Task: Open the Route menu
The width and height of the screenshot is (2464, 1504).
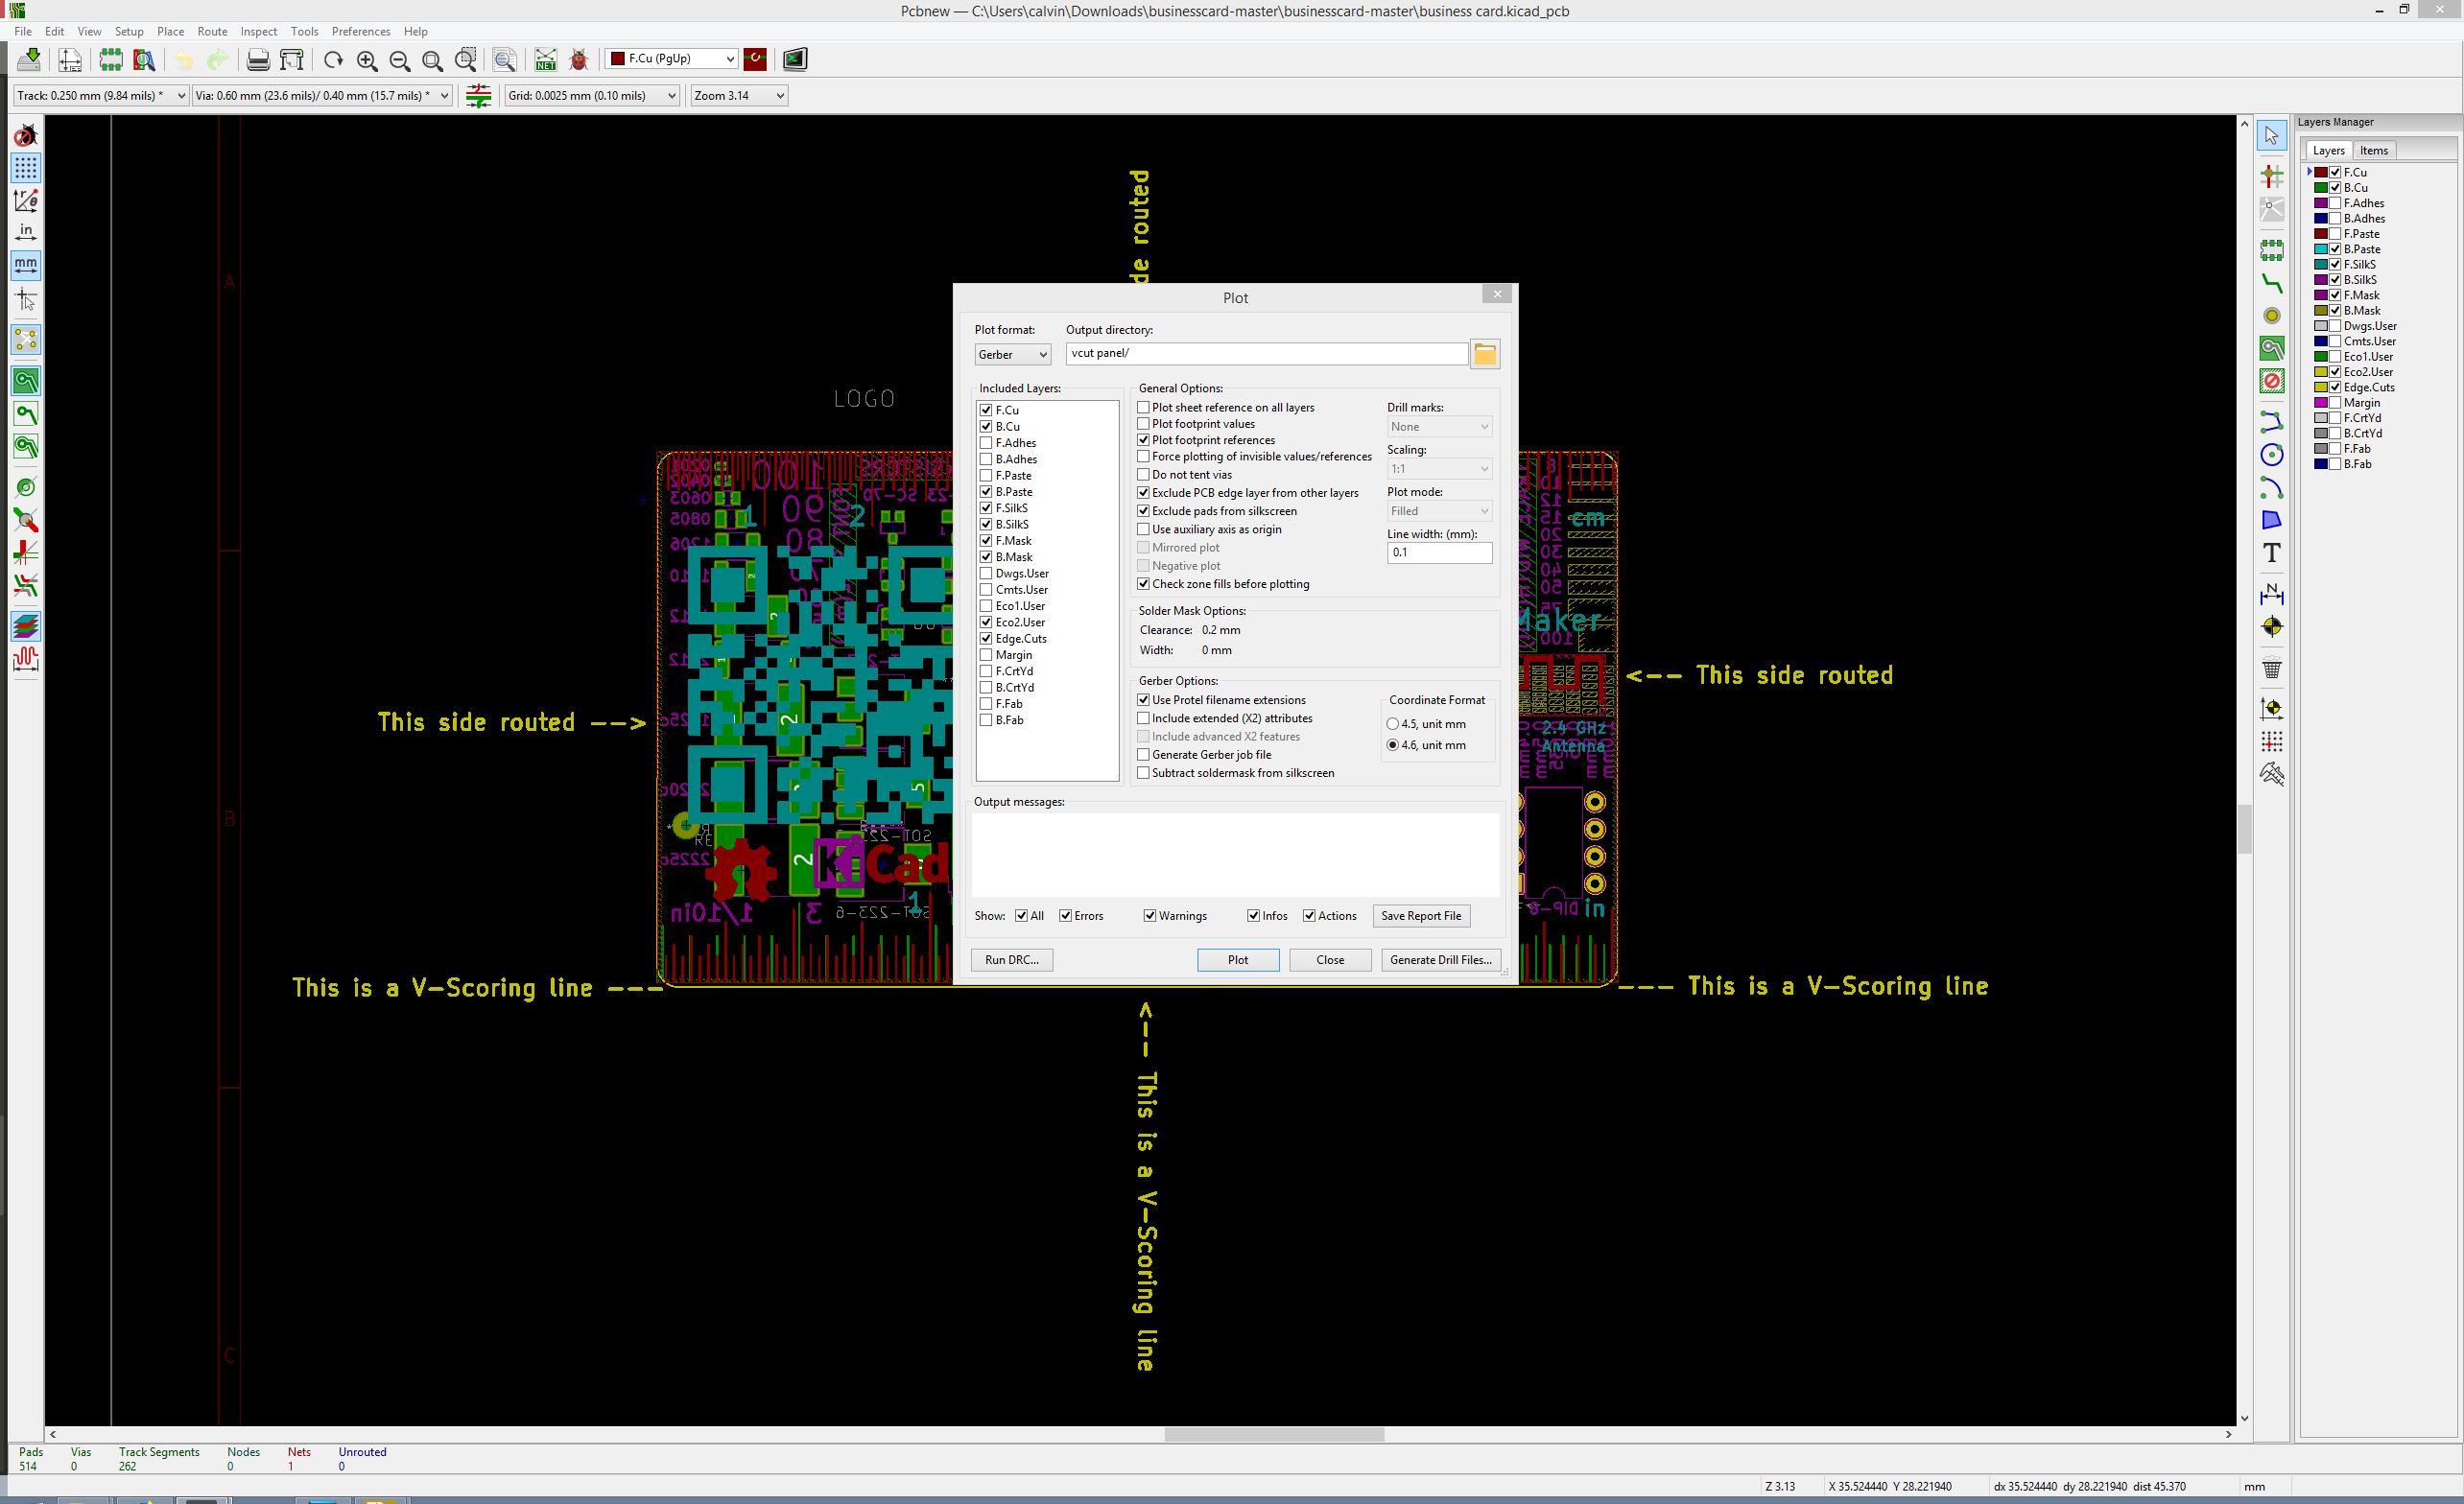Action: (212, 32)
